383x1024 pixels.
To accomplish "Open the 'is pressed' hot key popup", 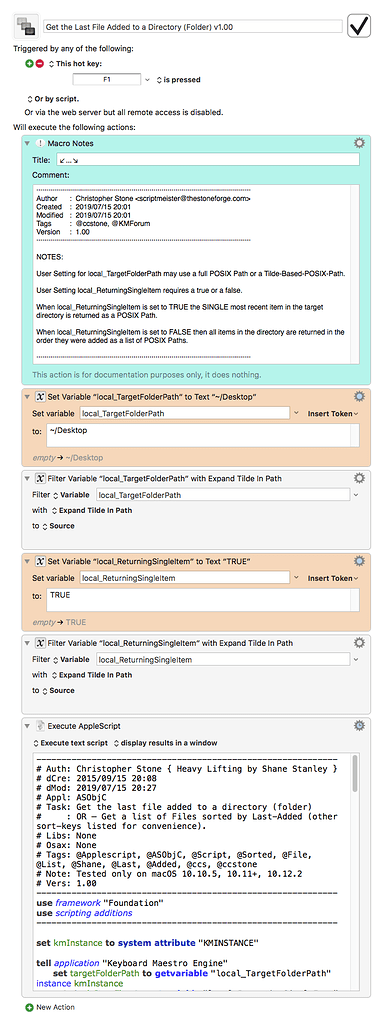I will tap(178, 80).
